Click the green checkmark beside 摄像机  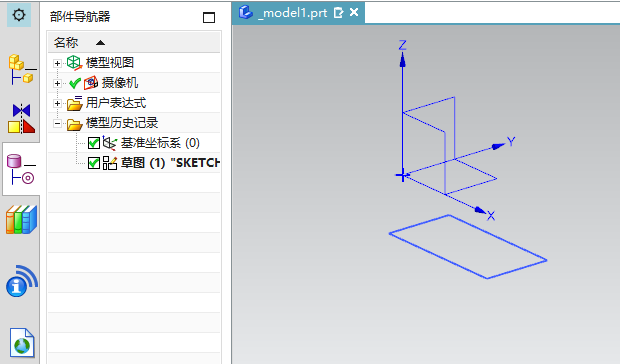[75, 83]
